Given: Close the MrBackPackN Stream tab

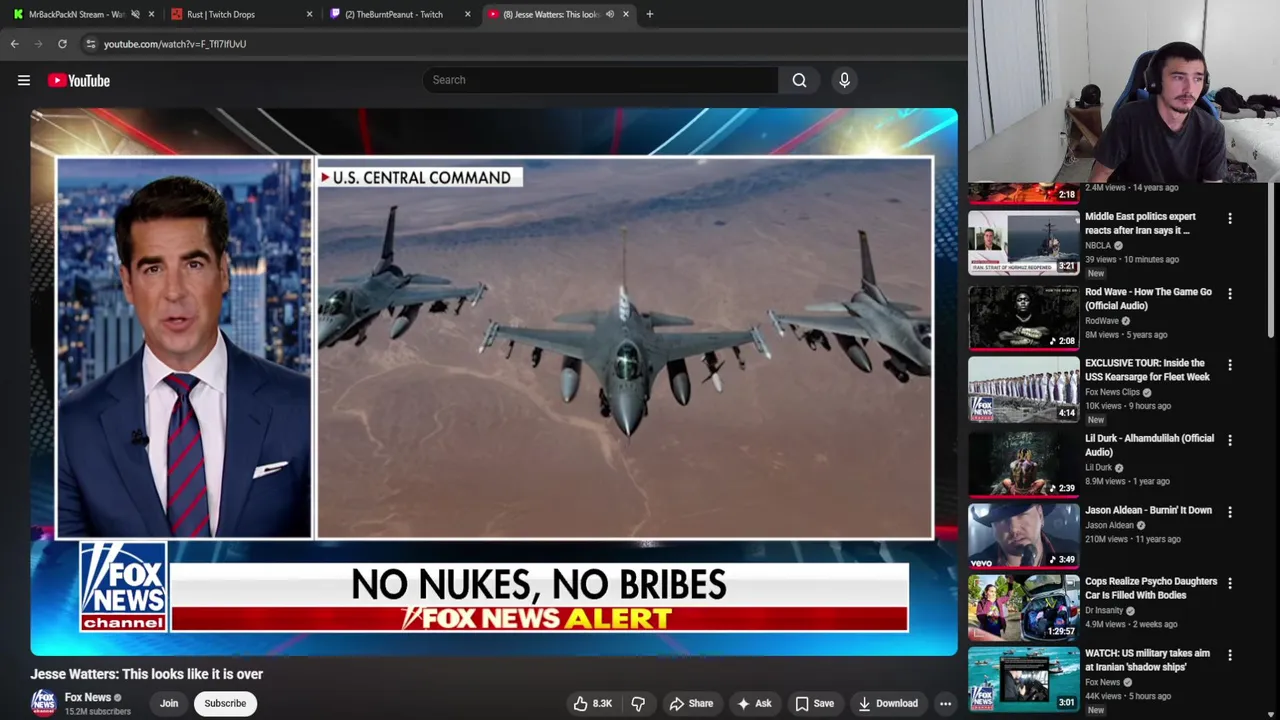Looking at the screenshot, I should coord(151,14).
